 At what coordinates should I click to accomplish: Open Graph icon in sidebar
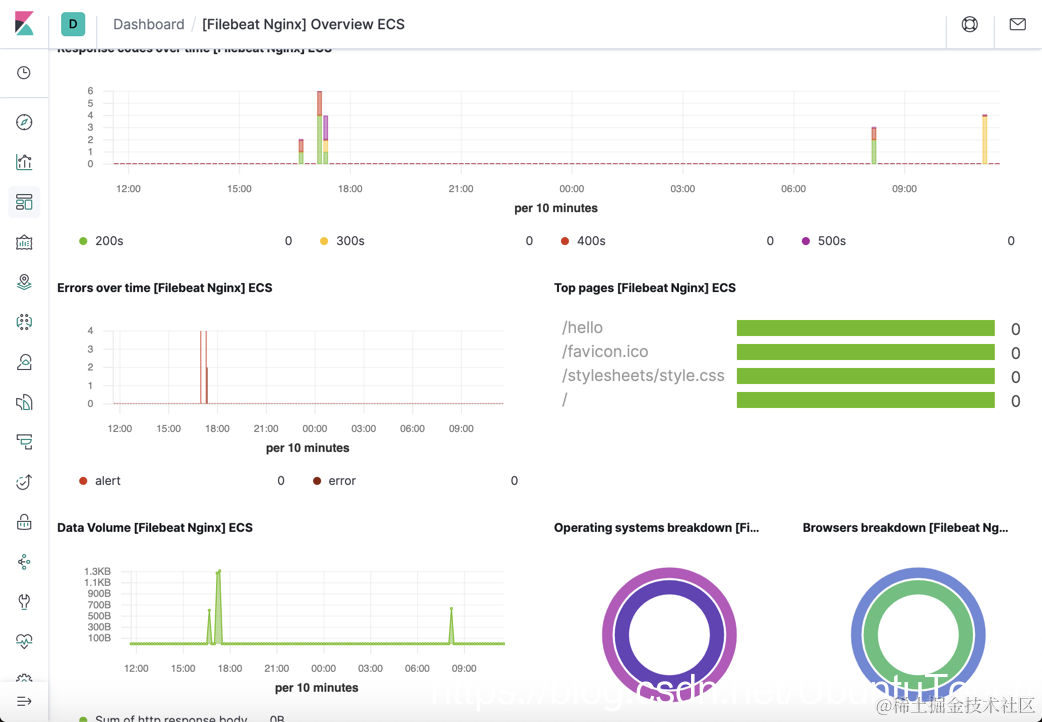click(24, 562)
